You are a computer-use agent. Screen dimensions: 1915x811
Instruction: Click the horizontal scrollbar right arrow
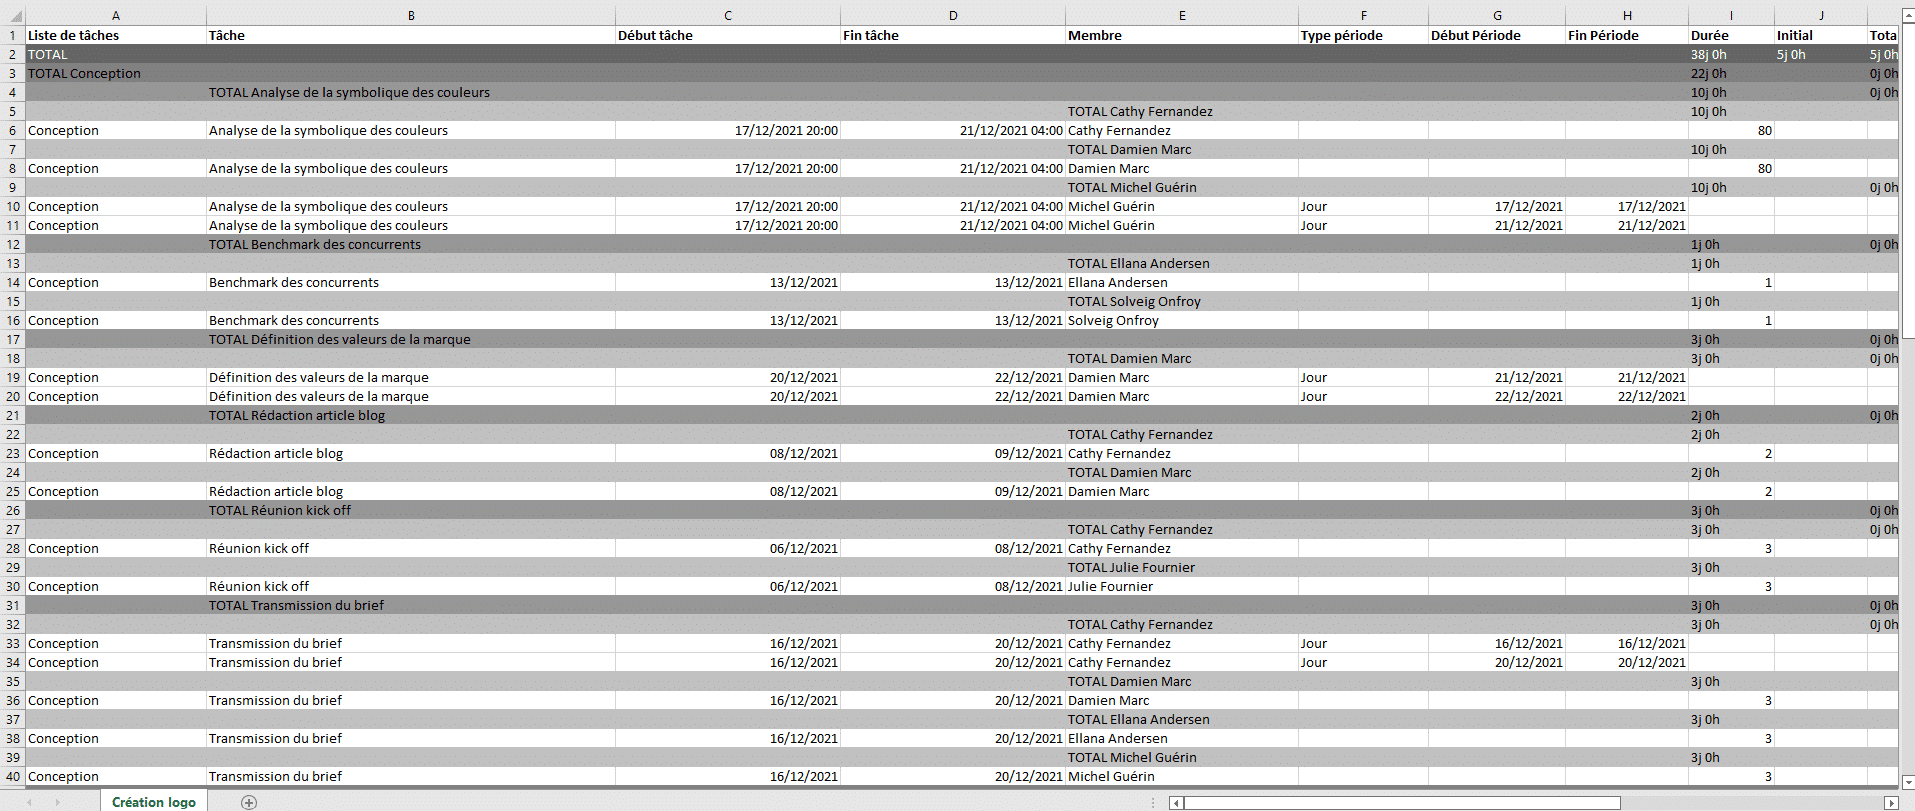pos(1890,803)
